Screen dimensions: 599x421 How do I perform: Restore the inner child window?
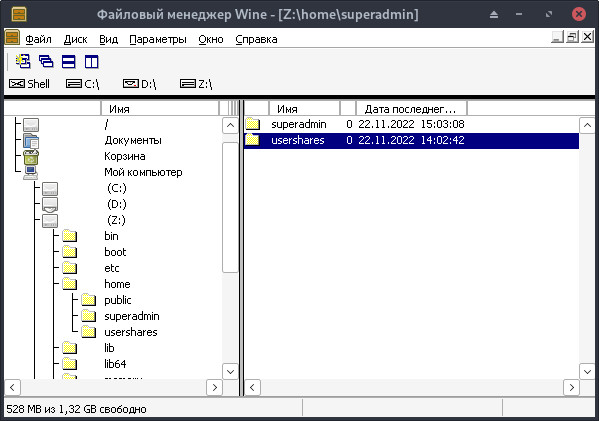click(x=573, y=37)
